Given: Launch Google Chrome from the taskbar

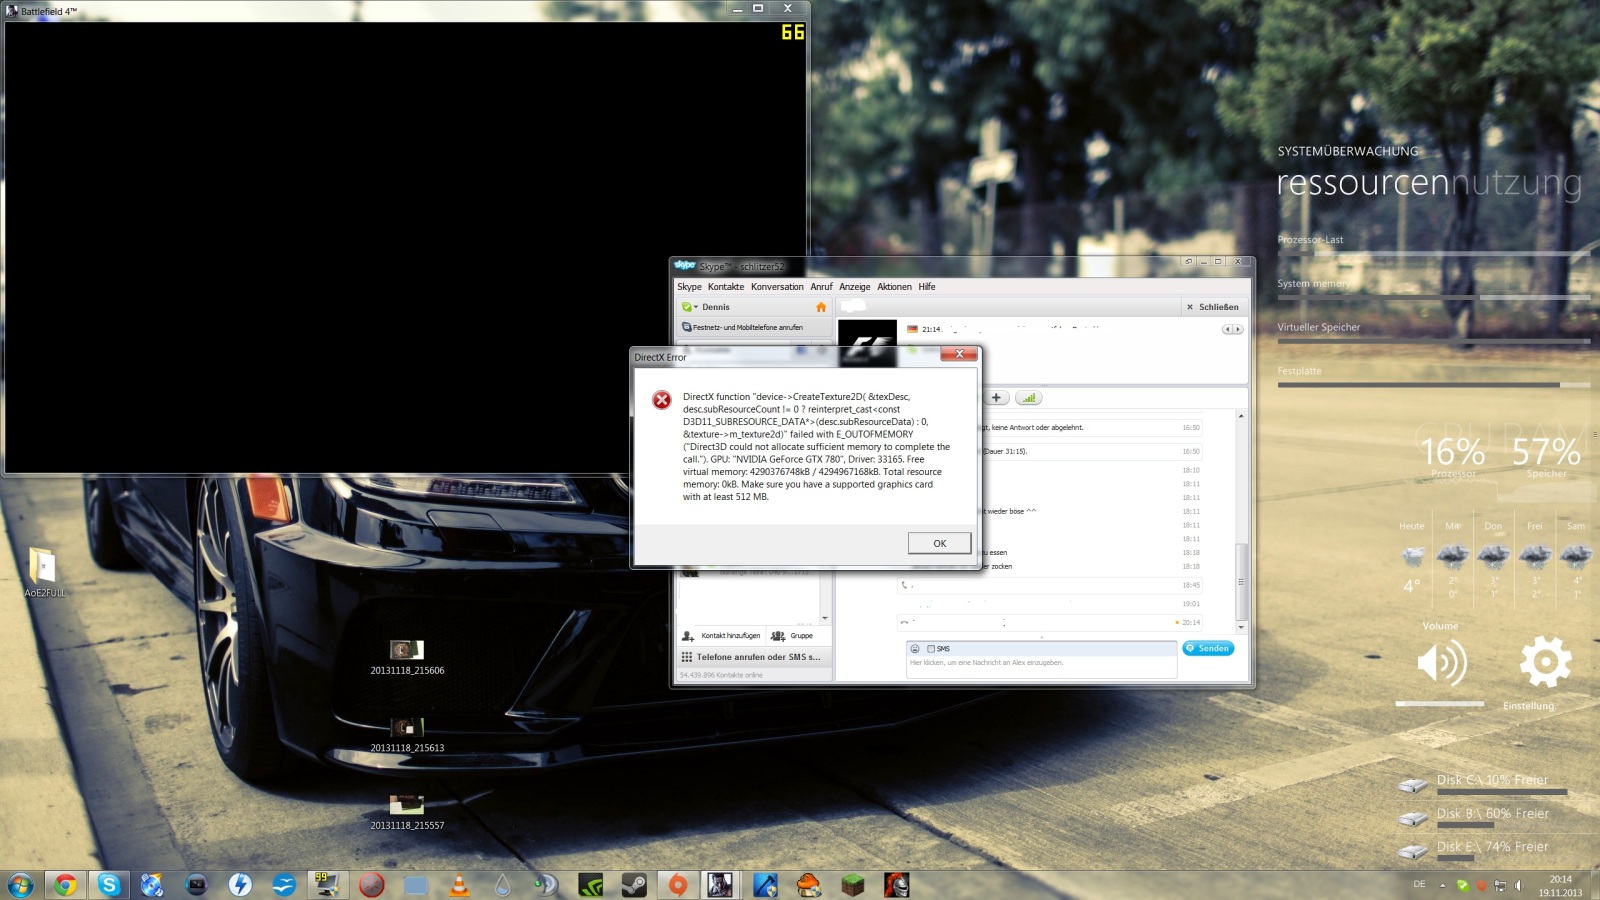Looking at the screenshot, I should (65, 885).
